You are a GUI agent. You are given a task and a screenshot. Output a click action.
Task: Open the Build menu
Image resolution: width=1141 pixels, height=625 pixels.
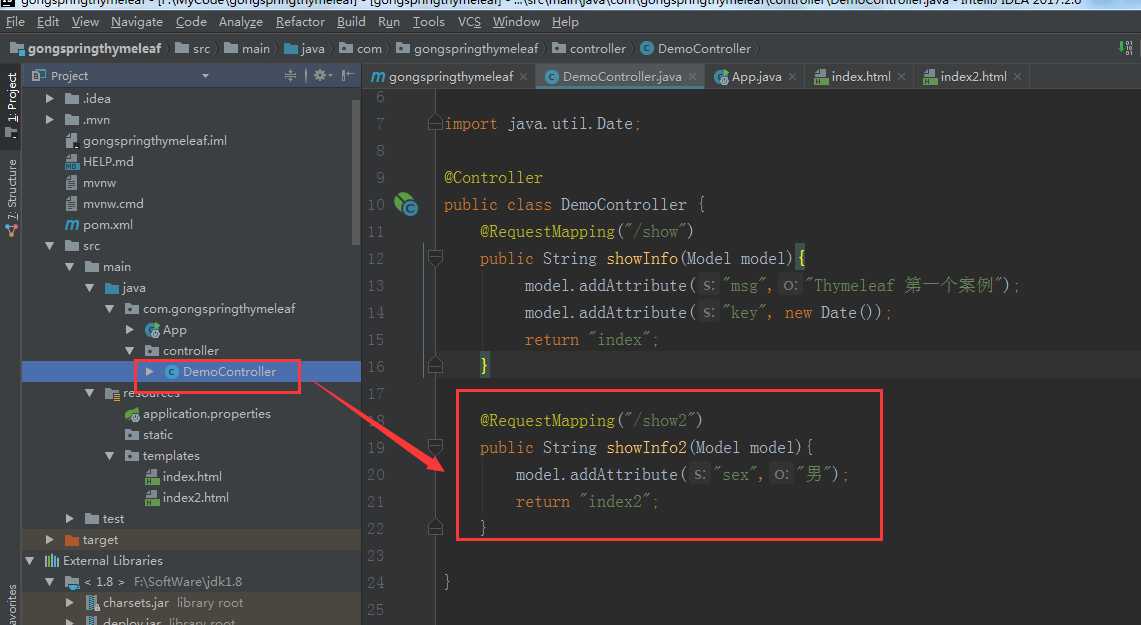pos(351,22)
